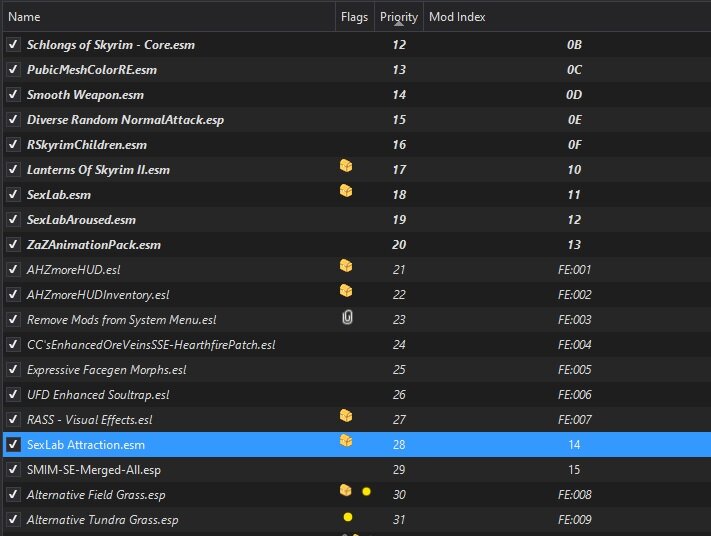The image size is (711, 536).
Task: Click mod index FE:009 cell
Action: (574, 520)
